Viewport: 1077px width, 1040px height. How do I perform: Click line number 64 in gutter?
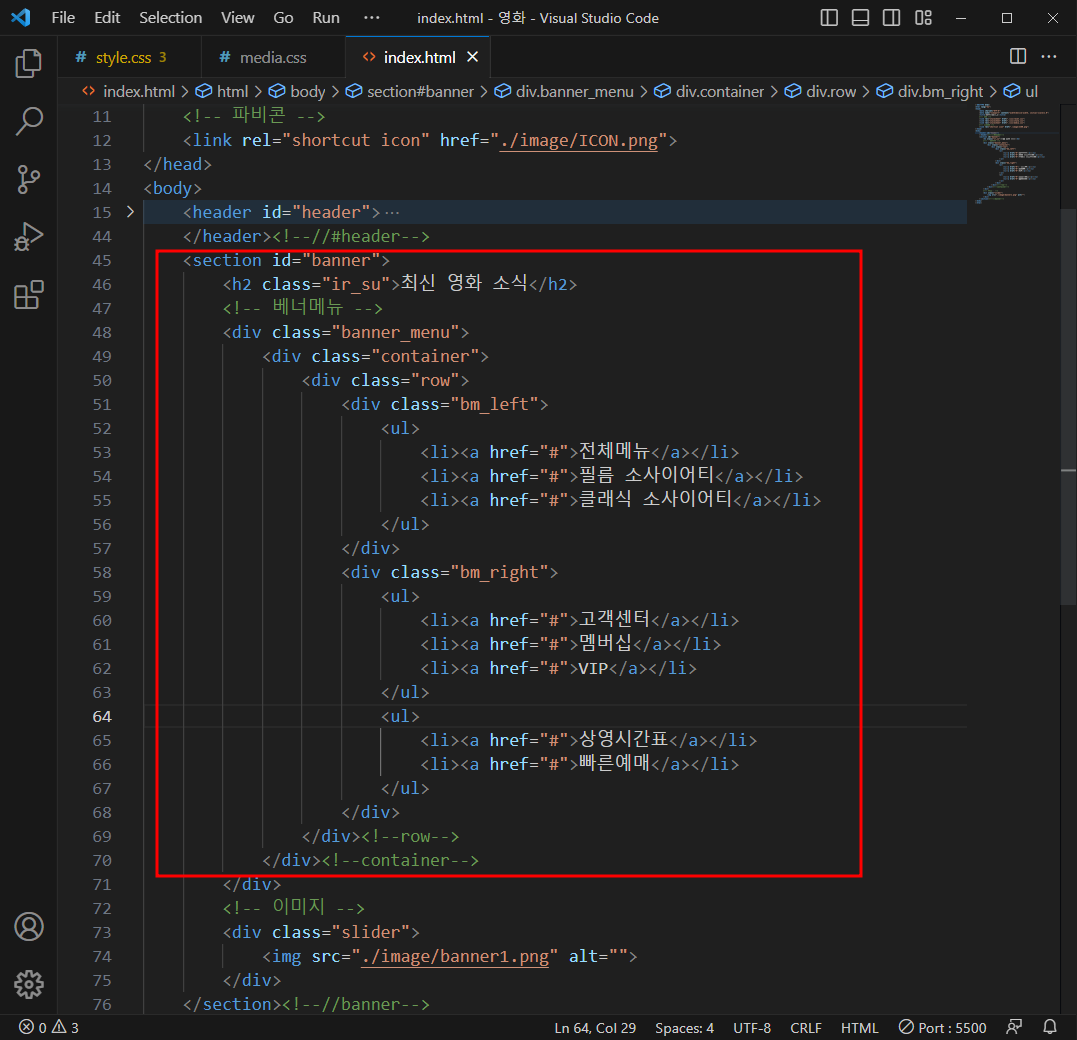point(102,716)
